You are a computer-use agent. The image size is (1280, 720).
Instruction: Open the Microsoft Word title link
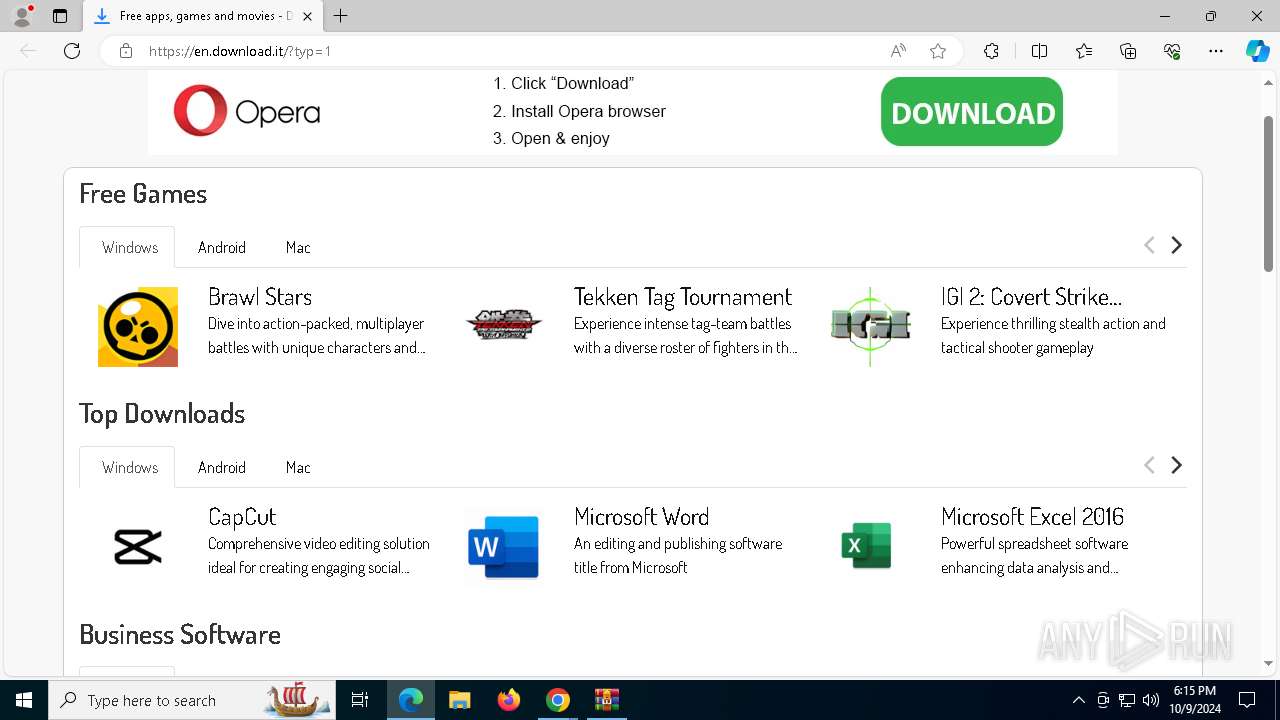(x=642, y=517)
